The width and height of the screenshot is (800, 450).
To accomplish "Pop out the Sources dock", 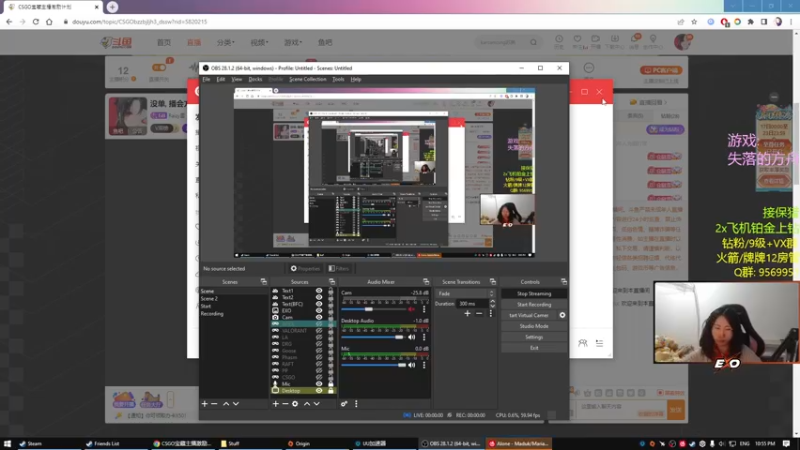I will tap(332, 282).
